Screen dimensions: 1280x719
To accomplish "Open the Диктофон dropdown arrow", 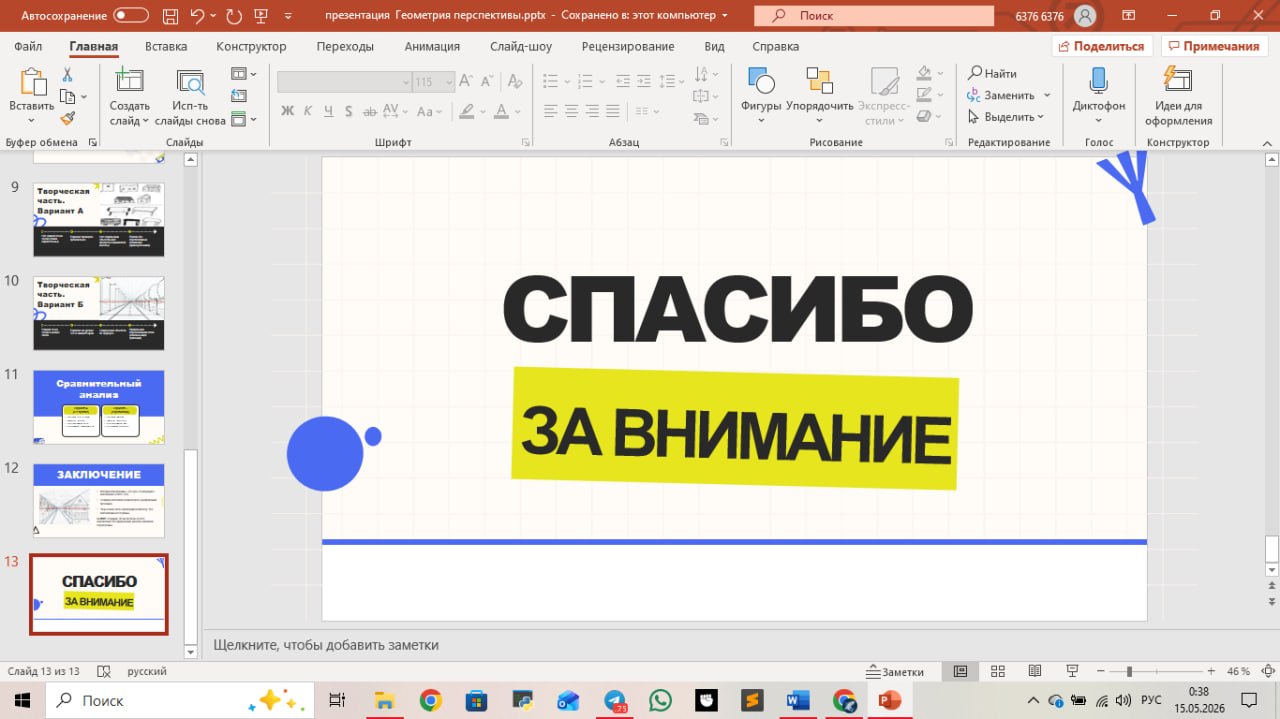I will pyautogui.click(x=1099, y=121).
